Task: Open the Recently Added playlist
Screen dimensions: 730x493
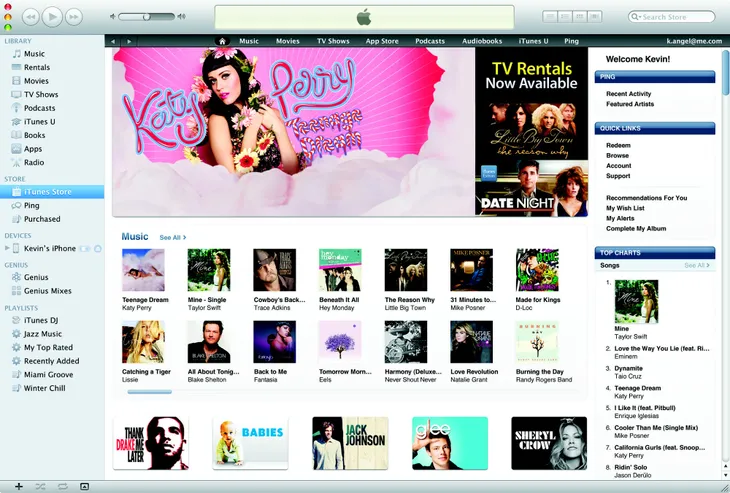Action: 52,361
